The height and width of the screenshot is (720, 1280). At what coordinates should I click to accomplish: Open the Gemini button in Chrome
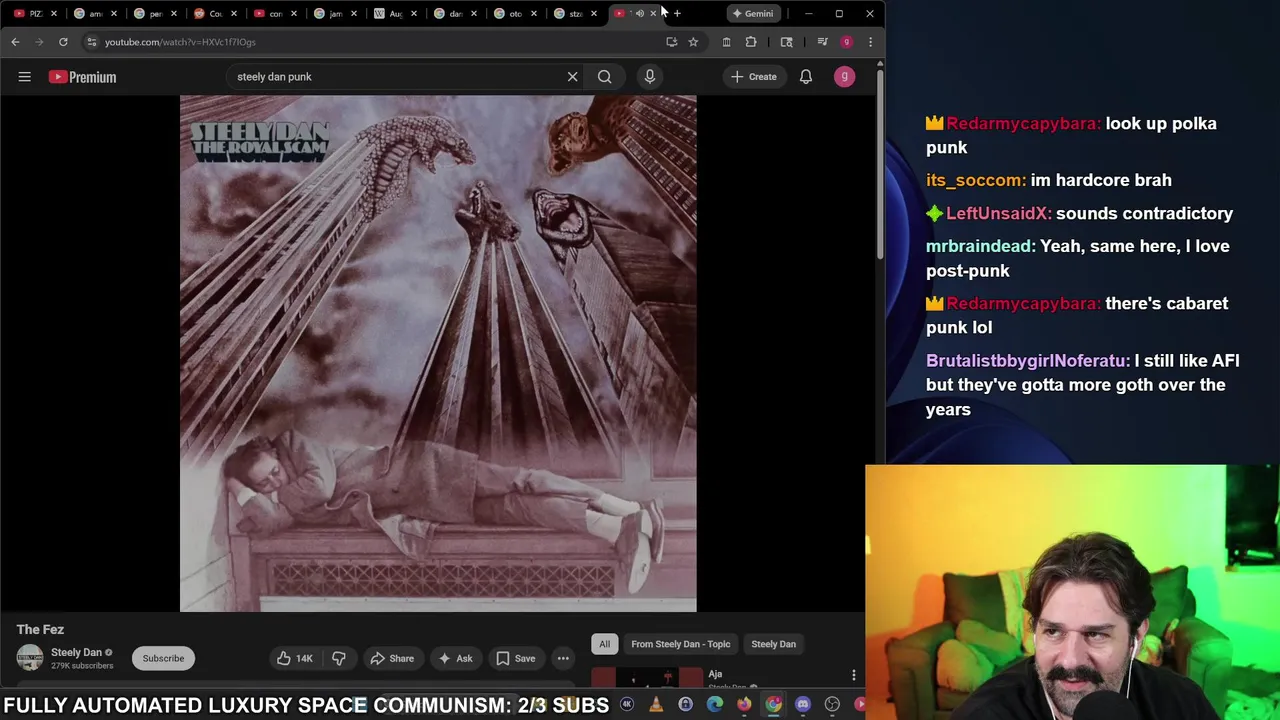point(753,13)
